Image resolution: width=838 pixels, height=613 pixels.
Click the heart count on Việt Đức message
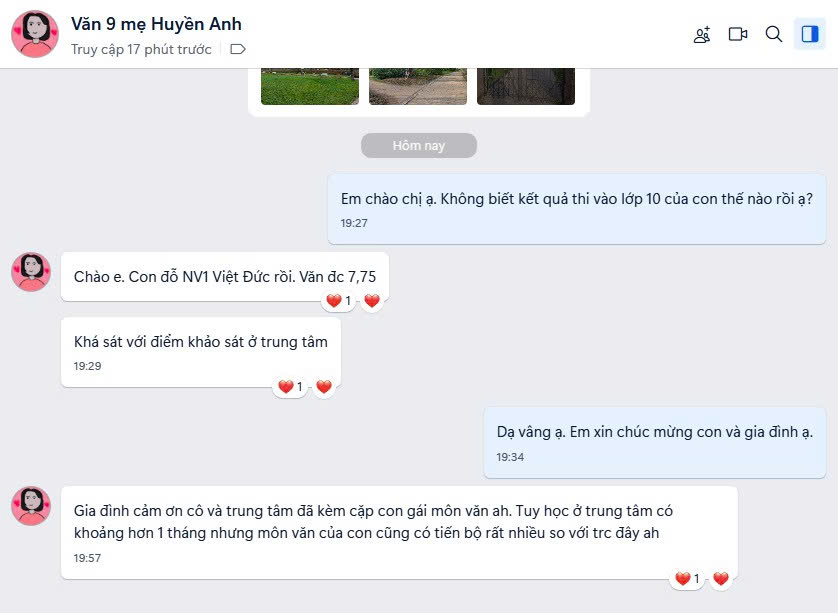coord(338,301)
